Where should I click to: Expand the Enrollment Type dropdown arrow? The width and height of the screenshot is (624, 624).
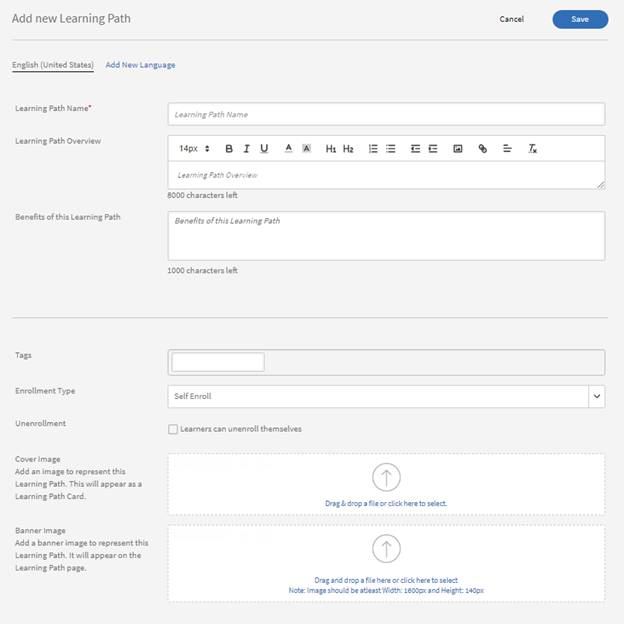point(597,396)
